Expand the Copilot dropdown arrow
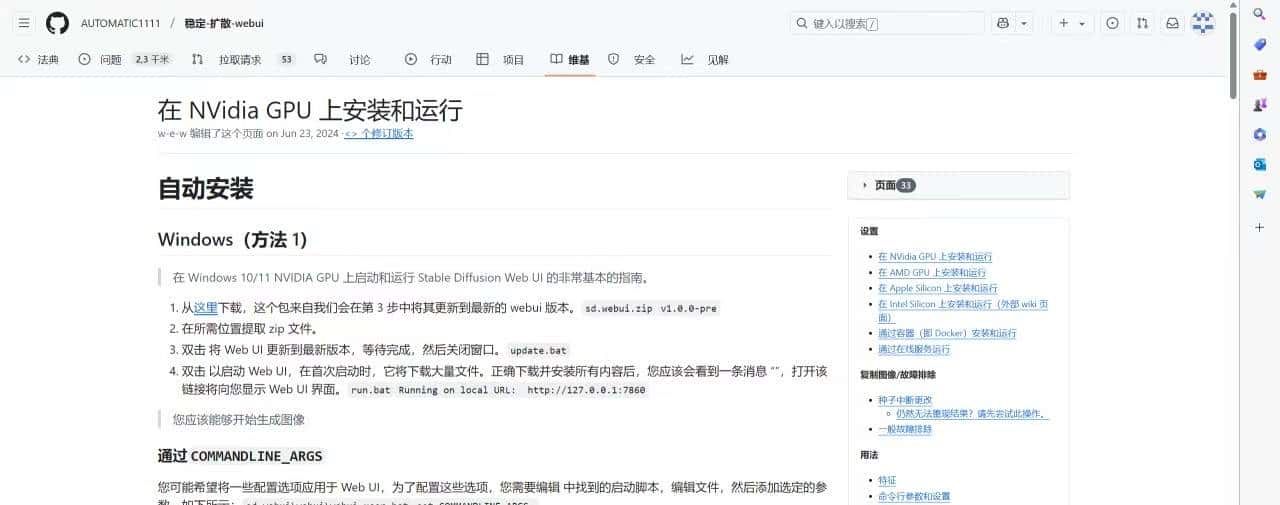This screenshot has width=1280, height=505. click(x=1024, y=23)
